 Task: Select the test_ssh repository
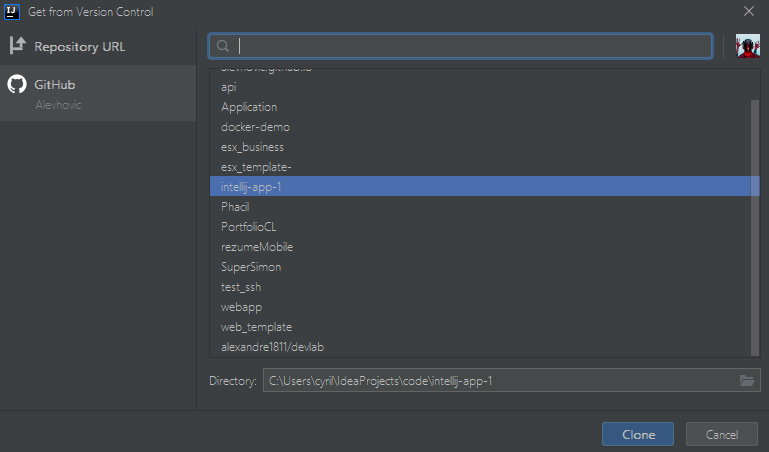click(485, 287)
